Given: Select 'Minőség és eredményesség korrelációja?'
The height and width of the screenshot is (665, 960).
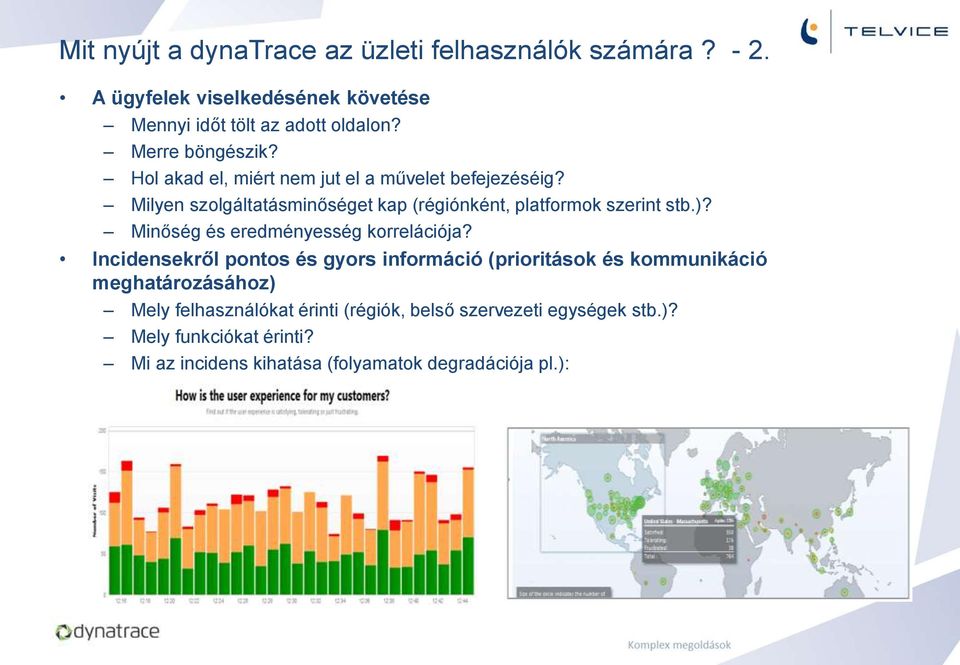Looking at the screenshot, I should tap(301, 231).
